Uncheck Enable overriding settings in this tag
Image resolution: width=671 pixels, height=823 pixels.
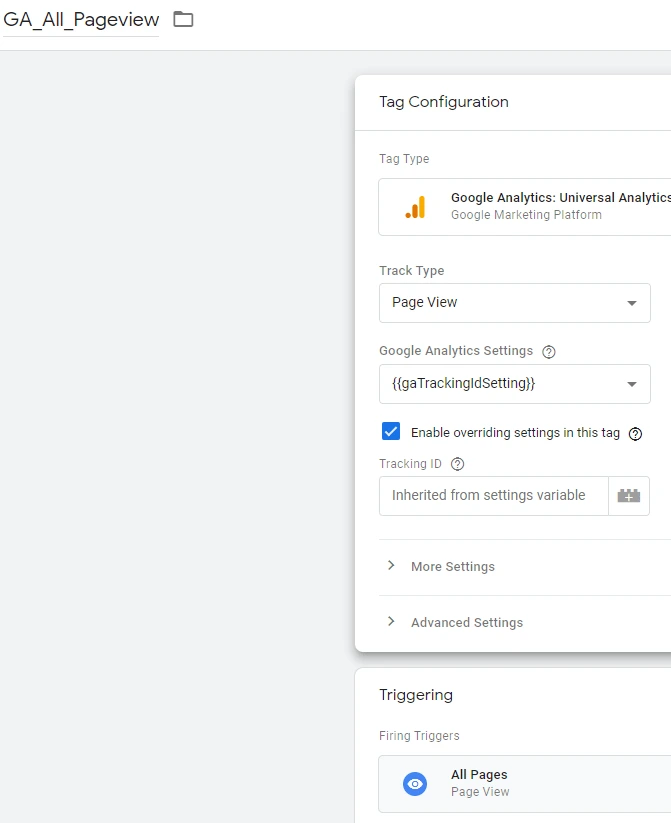tap(391, 432)
